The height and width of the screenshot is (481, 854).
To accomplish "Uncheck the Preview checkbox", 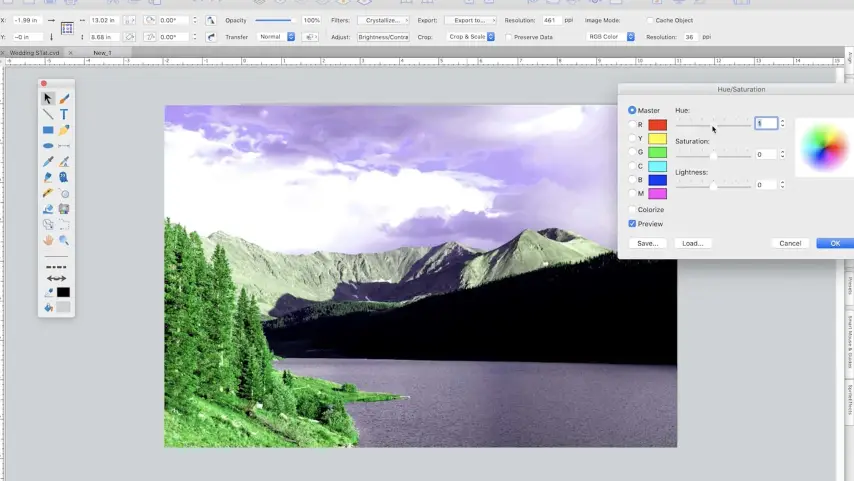I will (x=632, y=224).
